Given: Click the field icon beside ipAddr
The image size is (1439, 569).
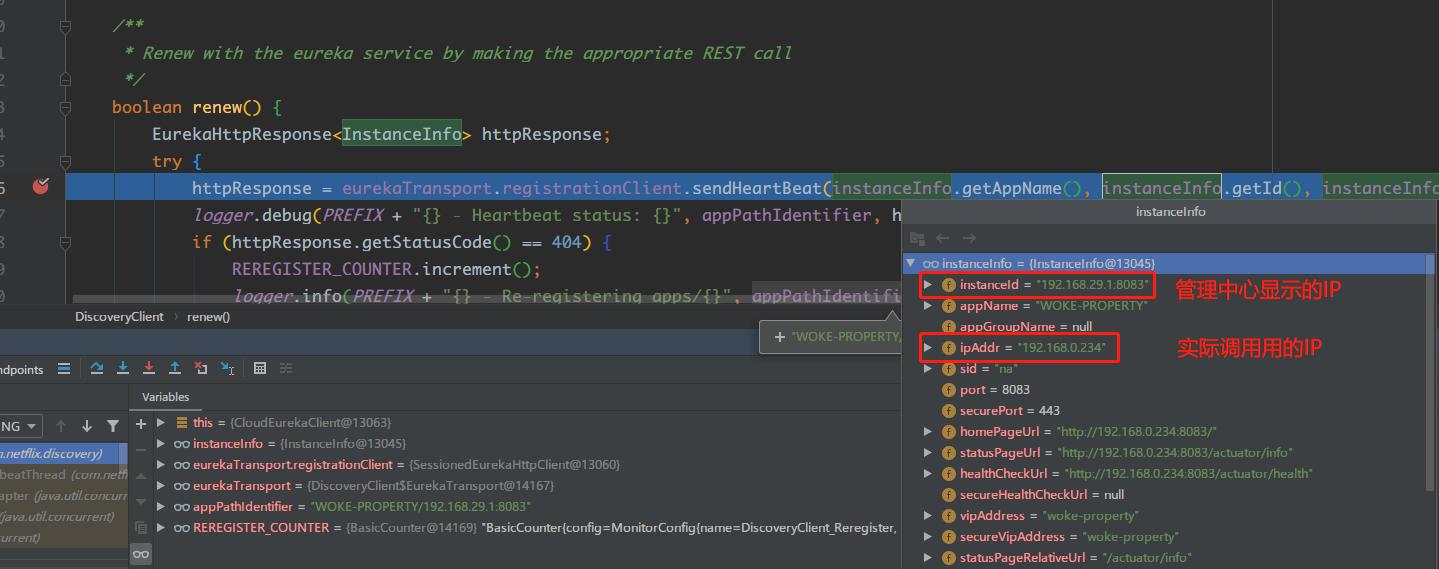Looking at the screenshot, I should [x=949, y=348].
